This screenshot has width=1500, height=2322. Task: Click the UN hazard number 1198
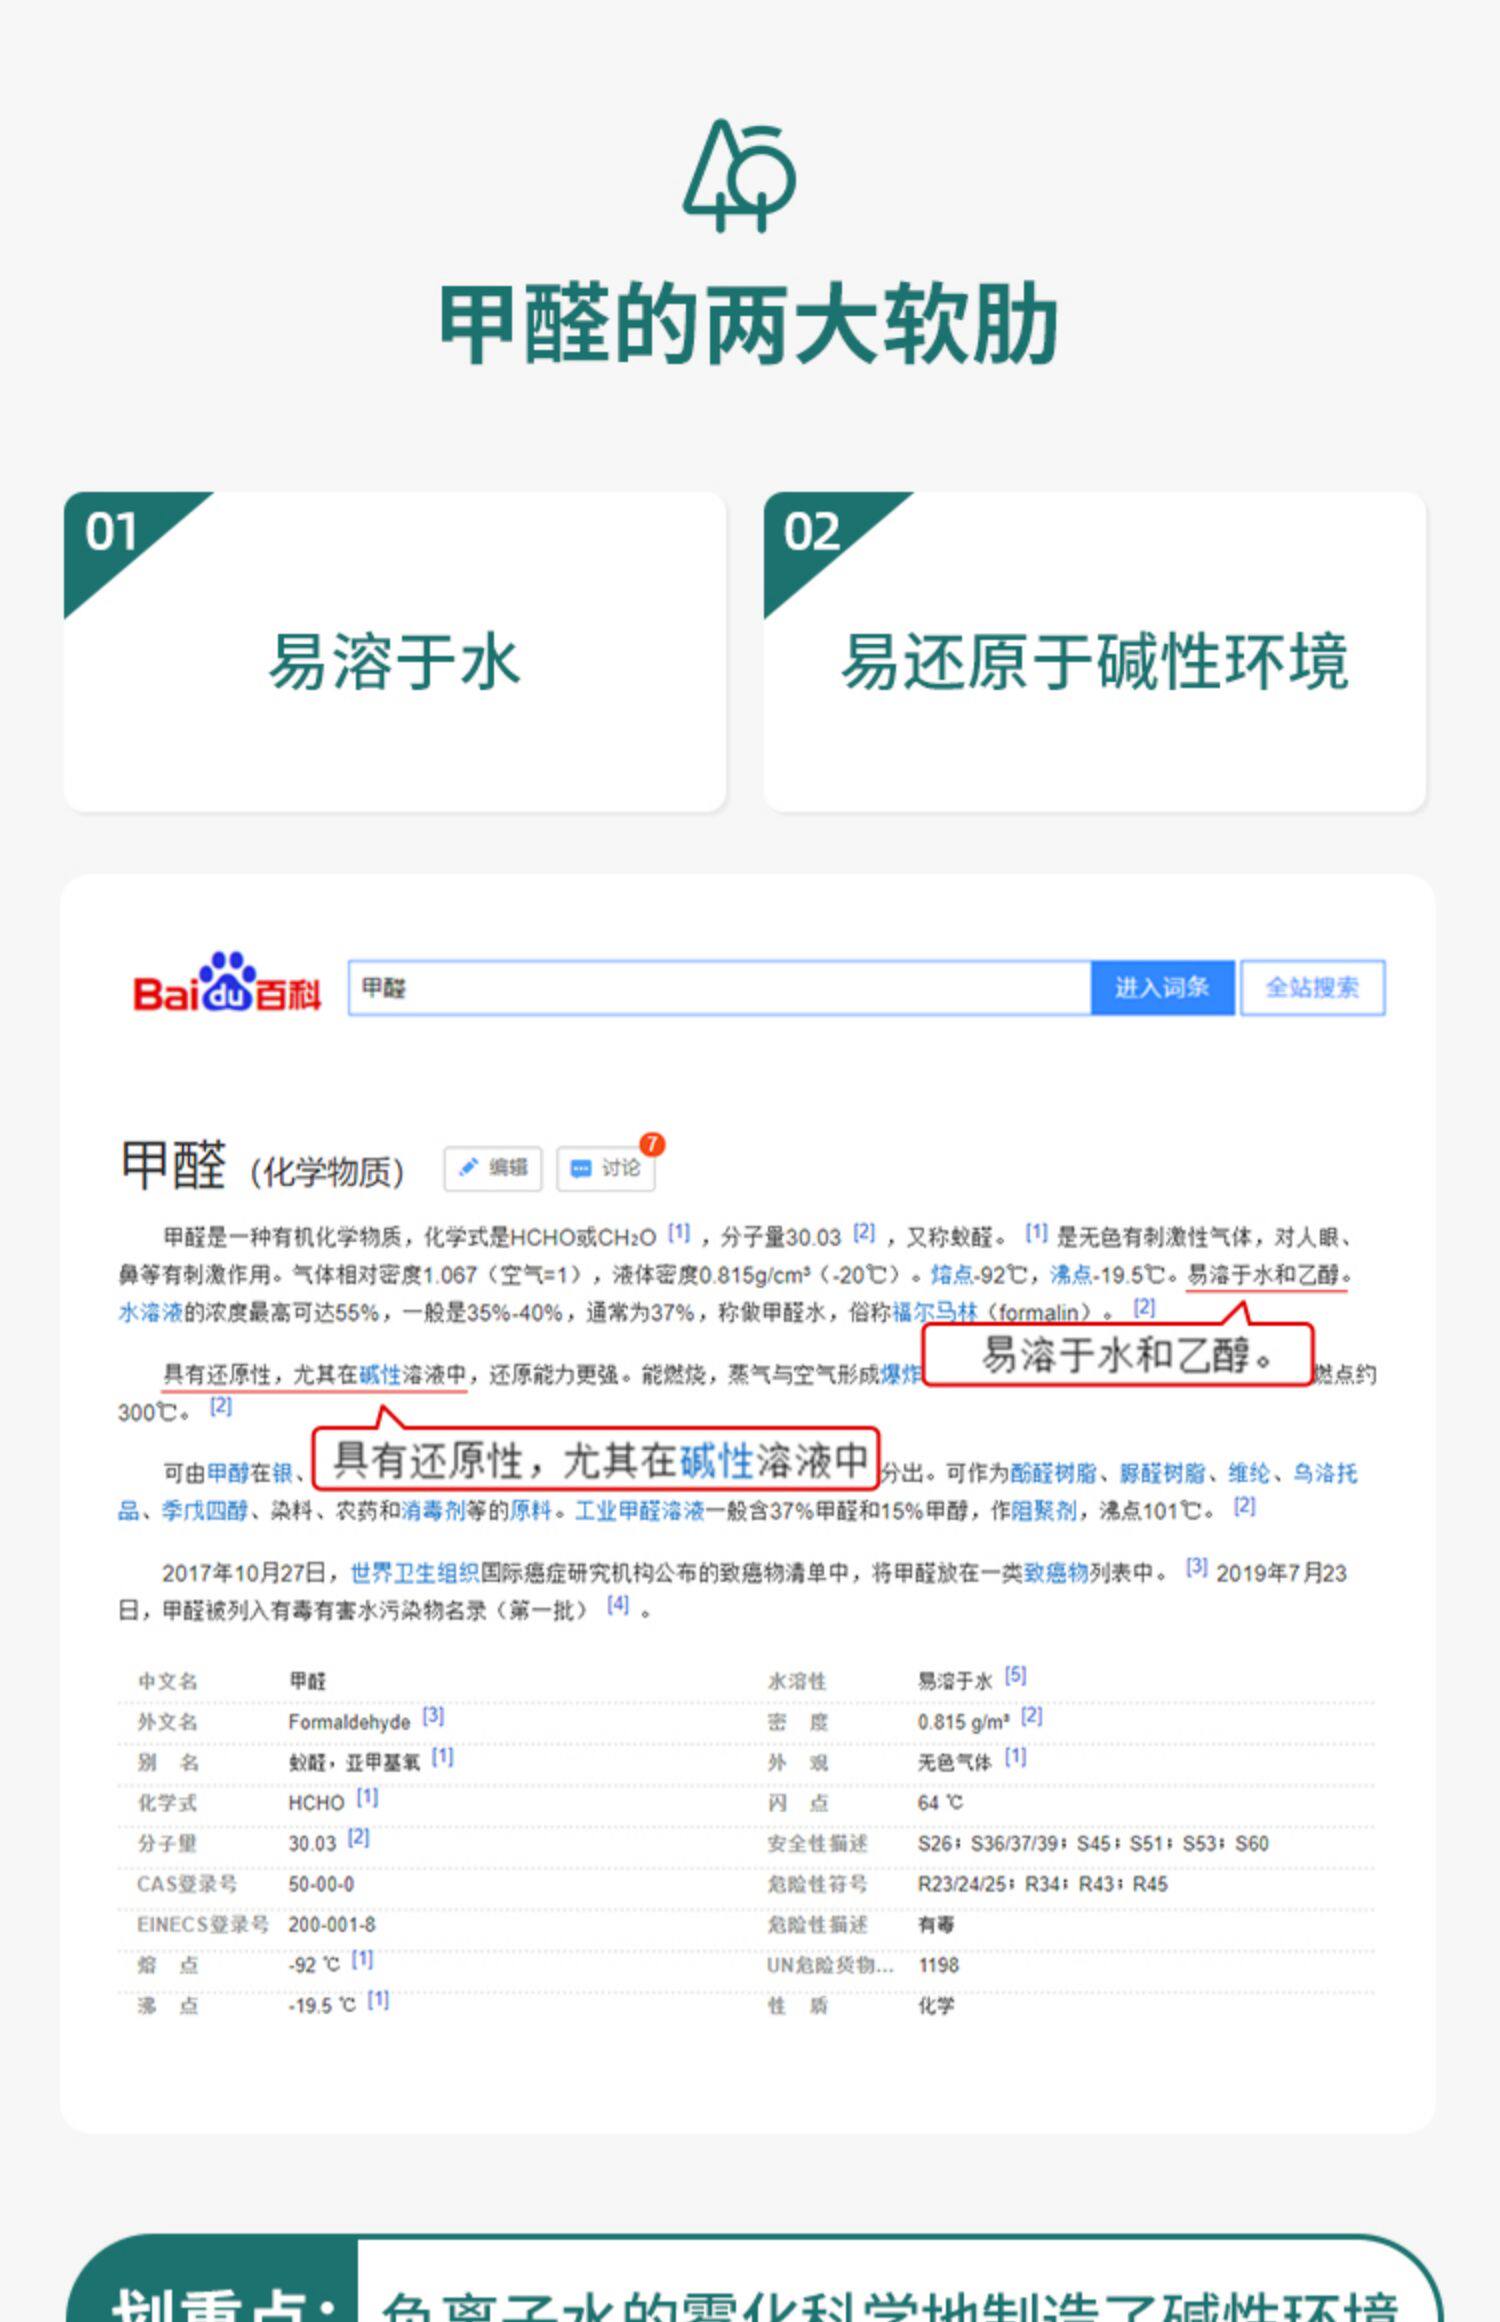(x=939, y=1966)
